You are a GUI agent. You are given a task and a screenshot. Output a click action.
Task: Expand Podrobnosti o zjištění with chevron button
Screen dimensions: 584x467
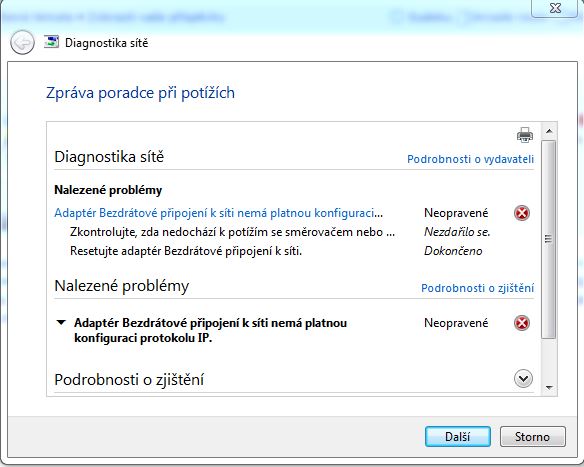pos(523,379)
